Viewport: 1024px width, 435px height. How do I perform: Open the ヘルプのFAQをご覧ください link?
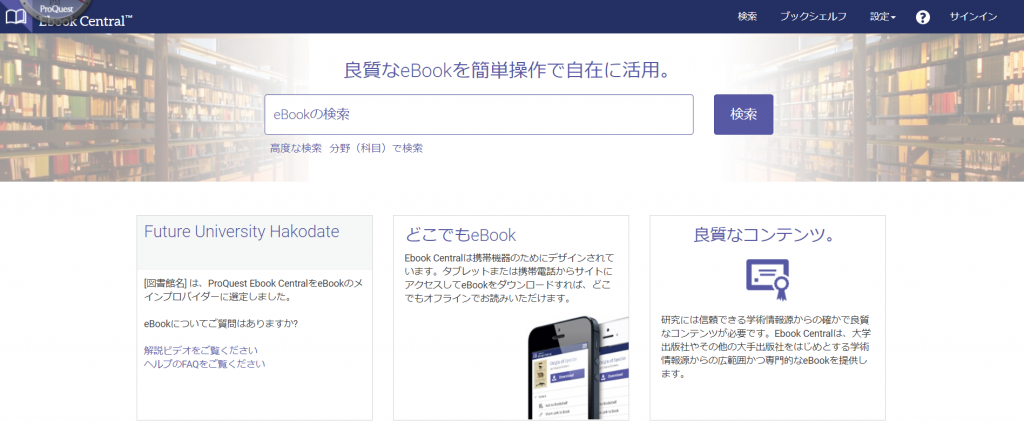[204, 364]
